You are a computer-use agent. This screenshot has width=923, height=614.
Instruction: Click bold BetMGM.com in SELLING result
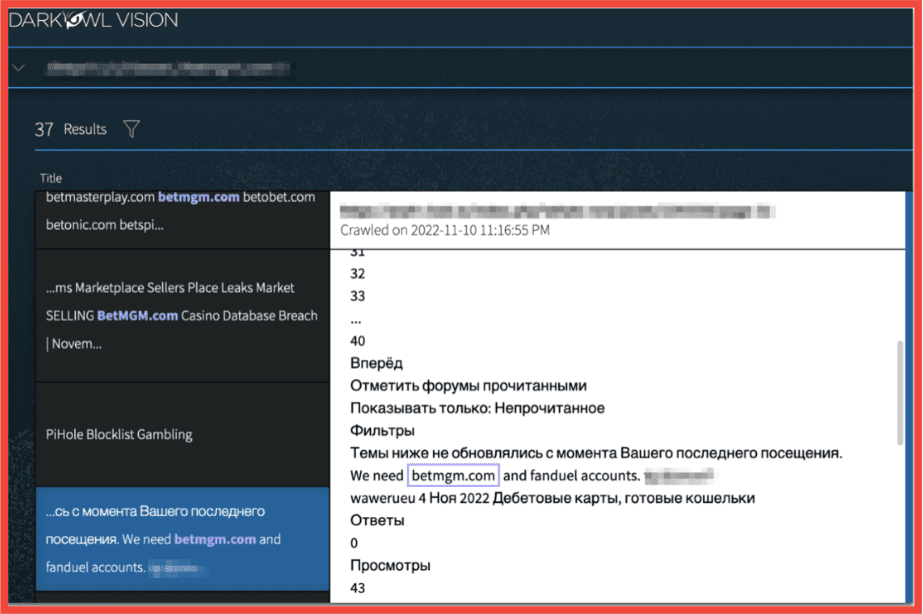[x=137, y=316]
